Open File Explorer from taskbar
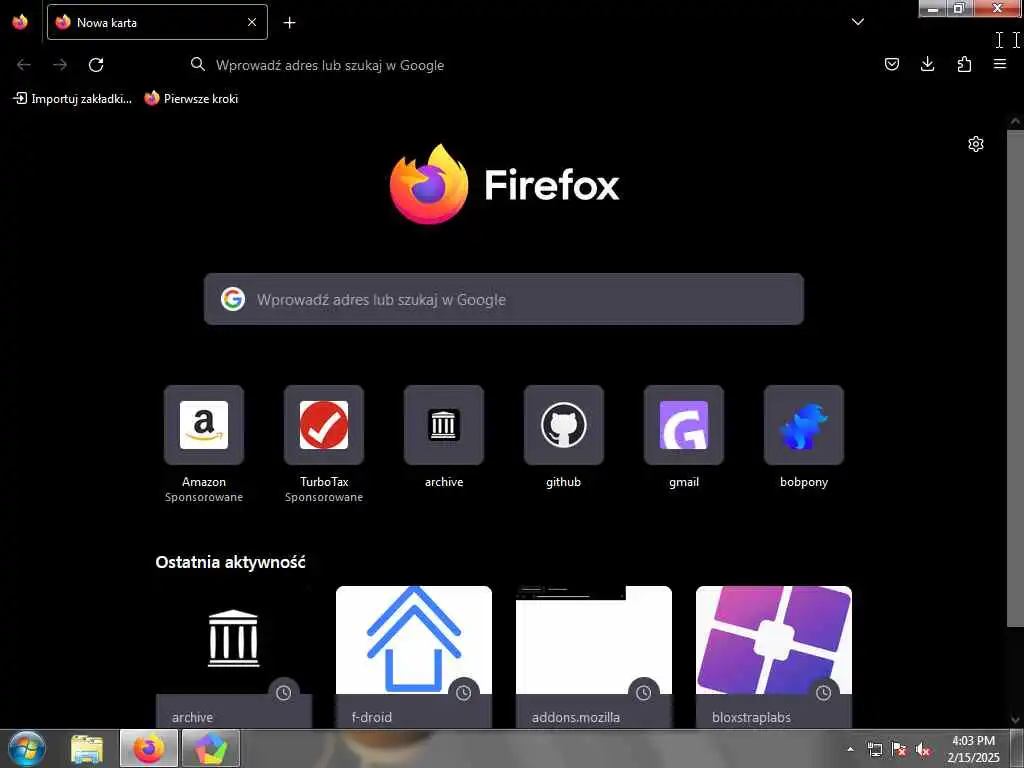 [87, 748]
